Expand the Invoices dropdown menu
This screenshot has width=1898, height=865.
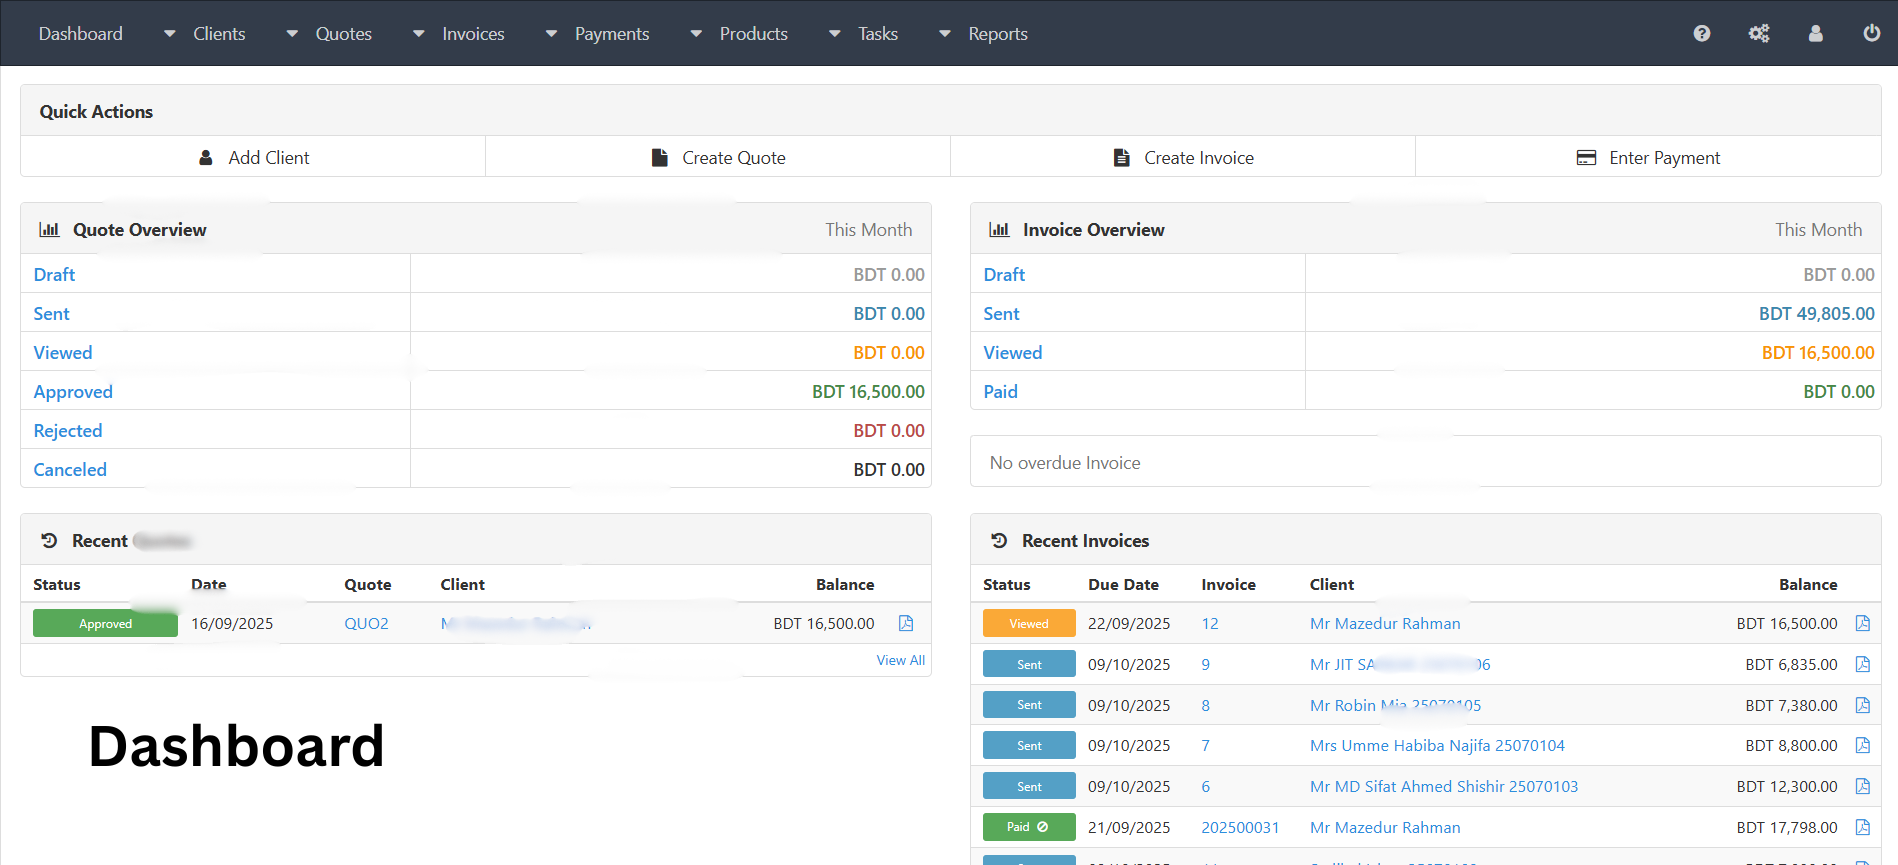tap(460, 34)
